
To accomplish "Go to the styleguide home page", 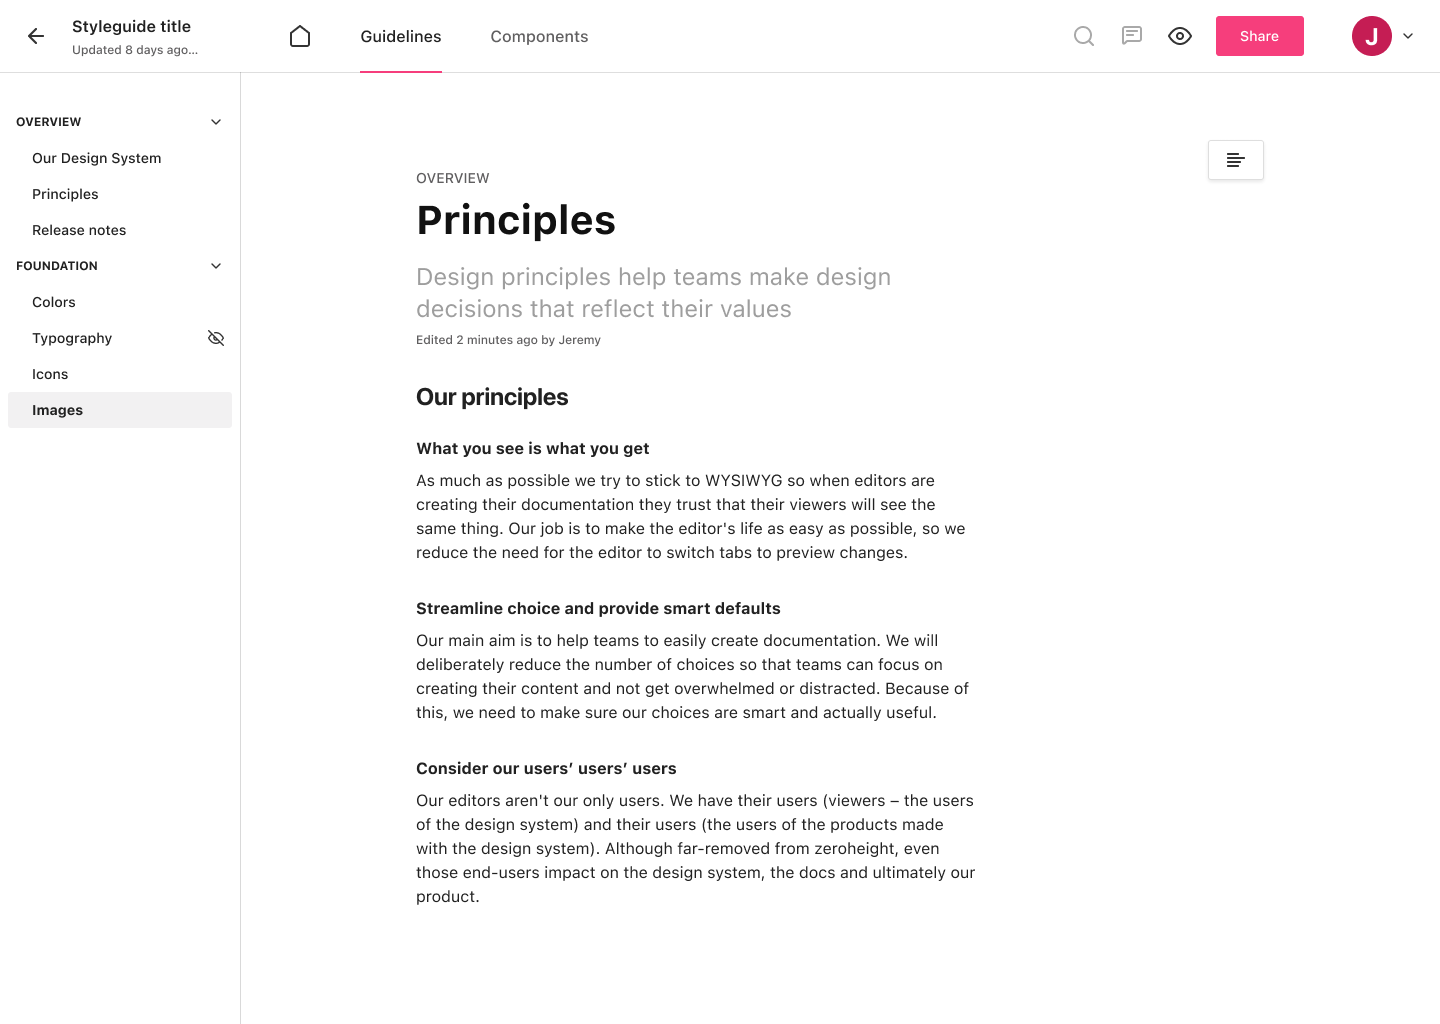I will point(300,36).
